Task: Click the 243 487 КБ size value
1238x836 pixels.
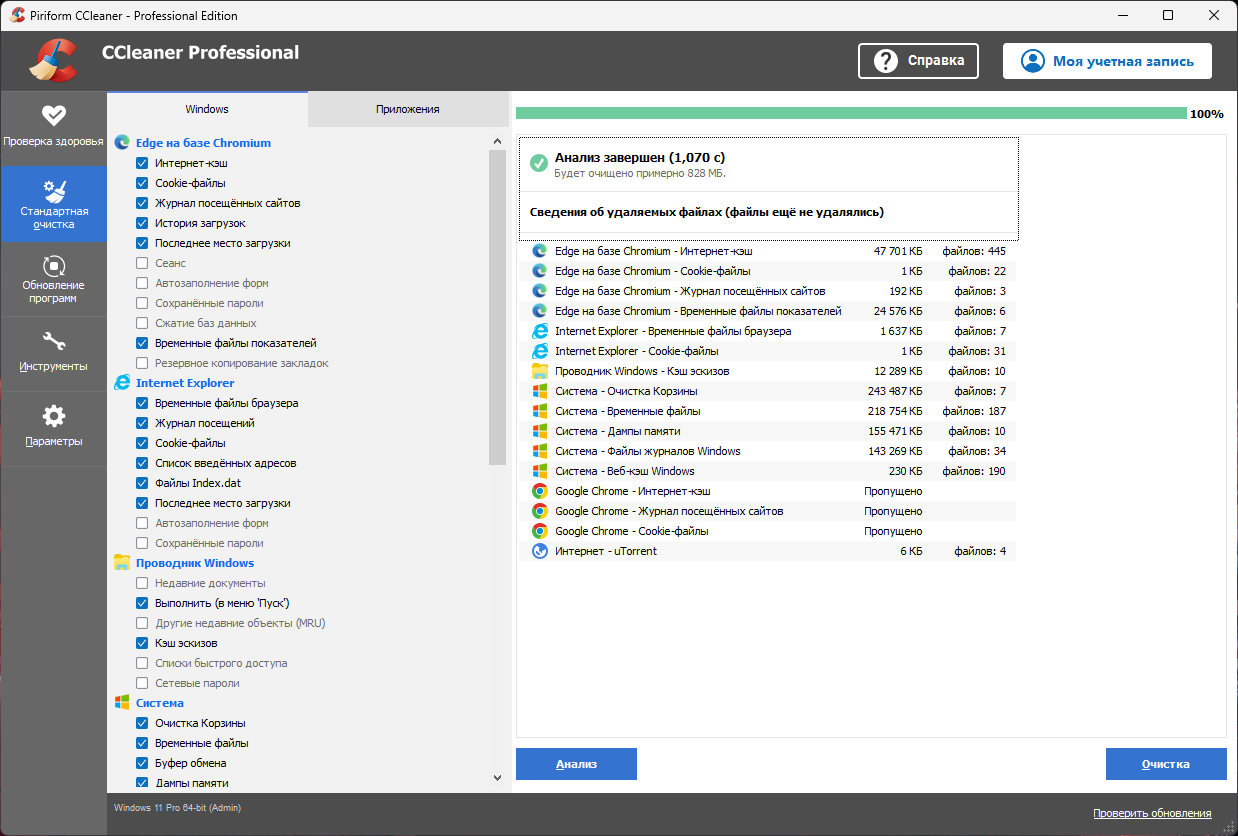Action: [x=895, y=391]
